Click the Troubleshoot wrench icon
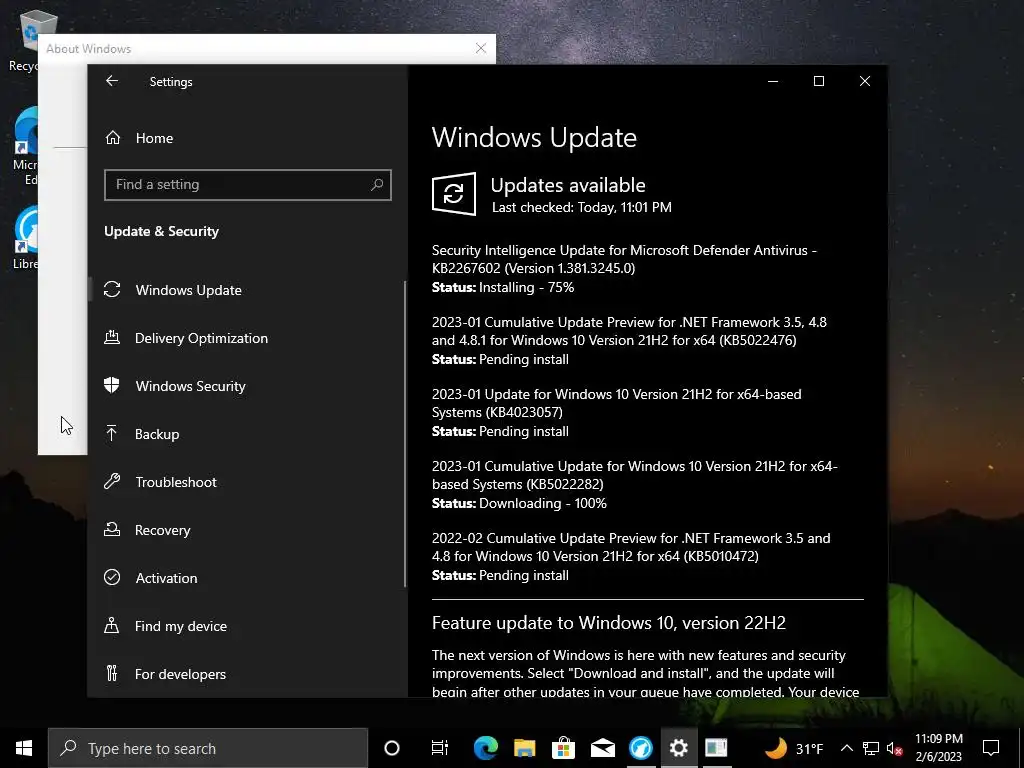Screen dimensions: 1024x768 click(x=112, y=481)
